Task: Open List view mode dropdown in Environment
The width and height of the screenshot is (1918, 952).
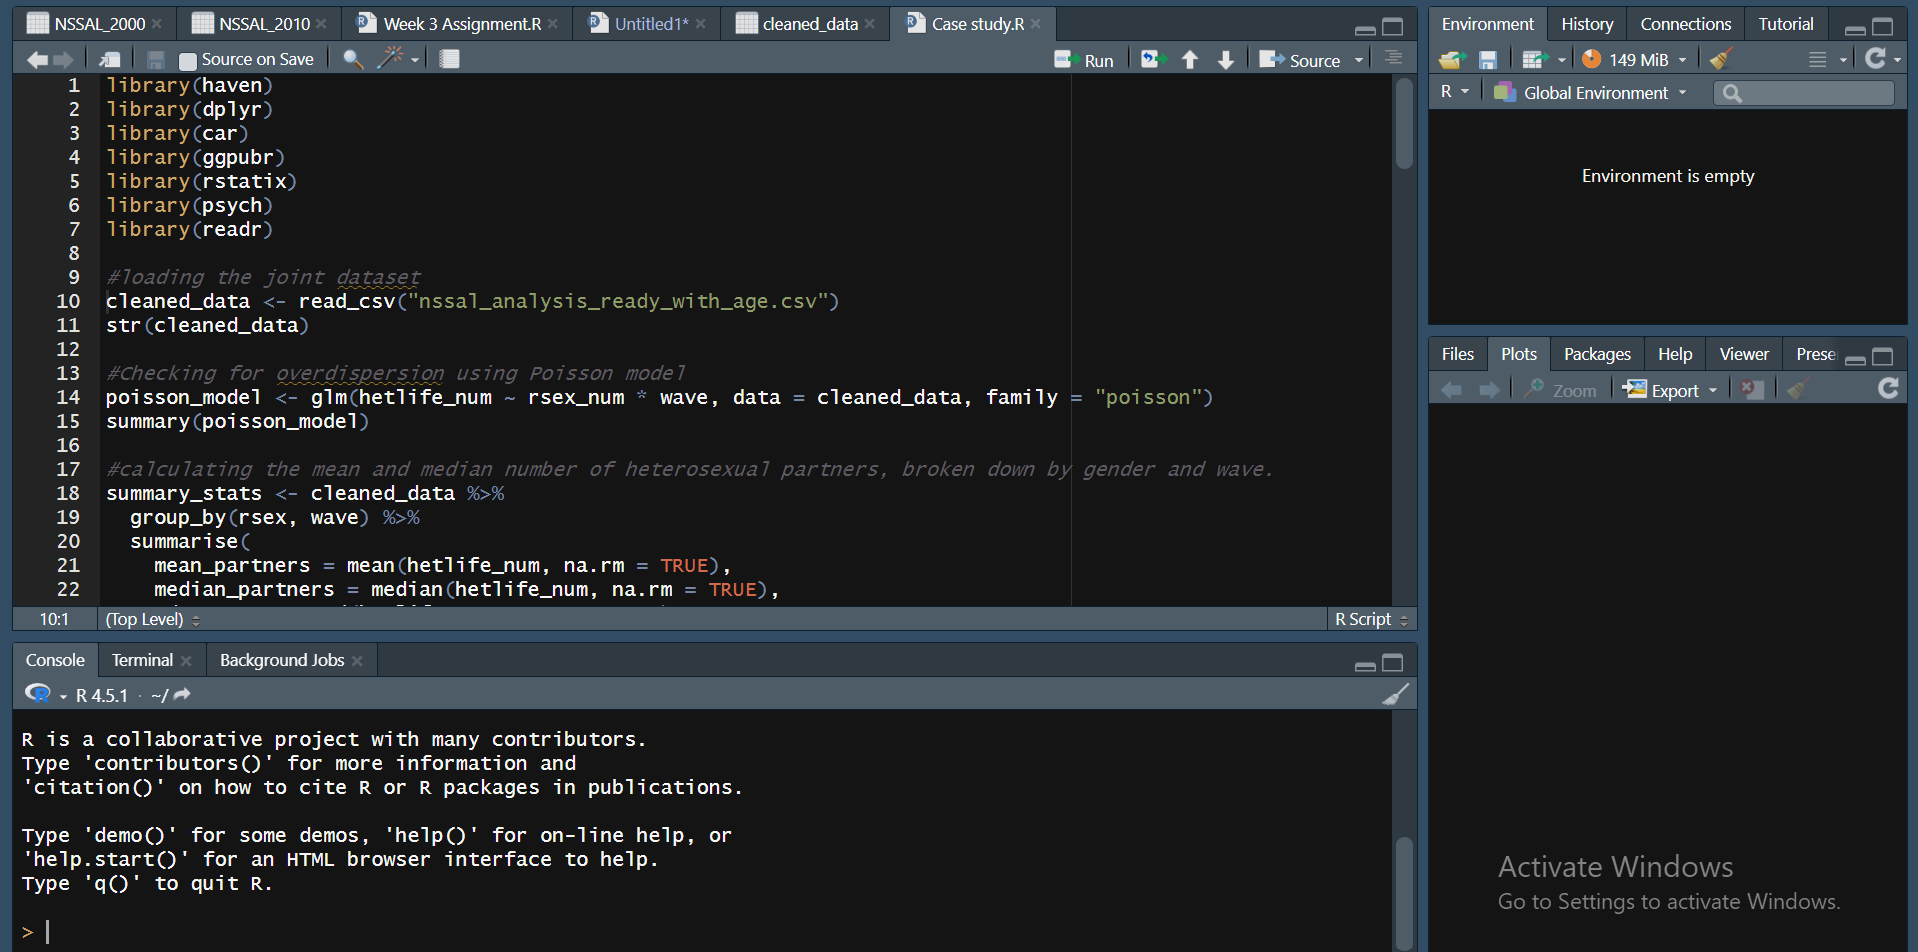Action: coord(1828,60)
